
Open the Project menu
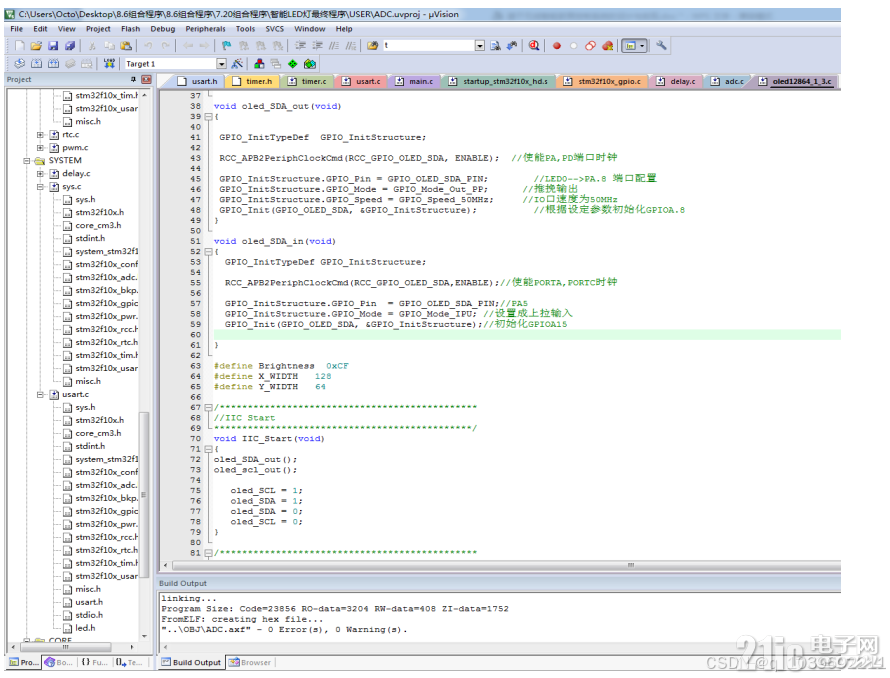[x=98, y=29]
